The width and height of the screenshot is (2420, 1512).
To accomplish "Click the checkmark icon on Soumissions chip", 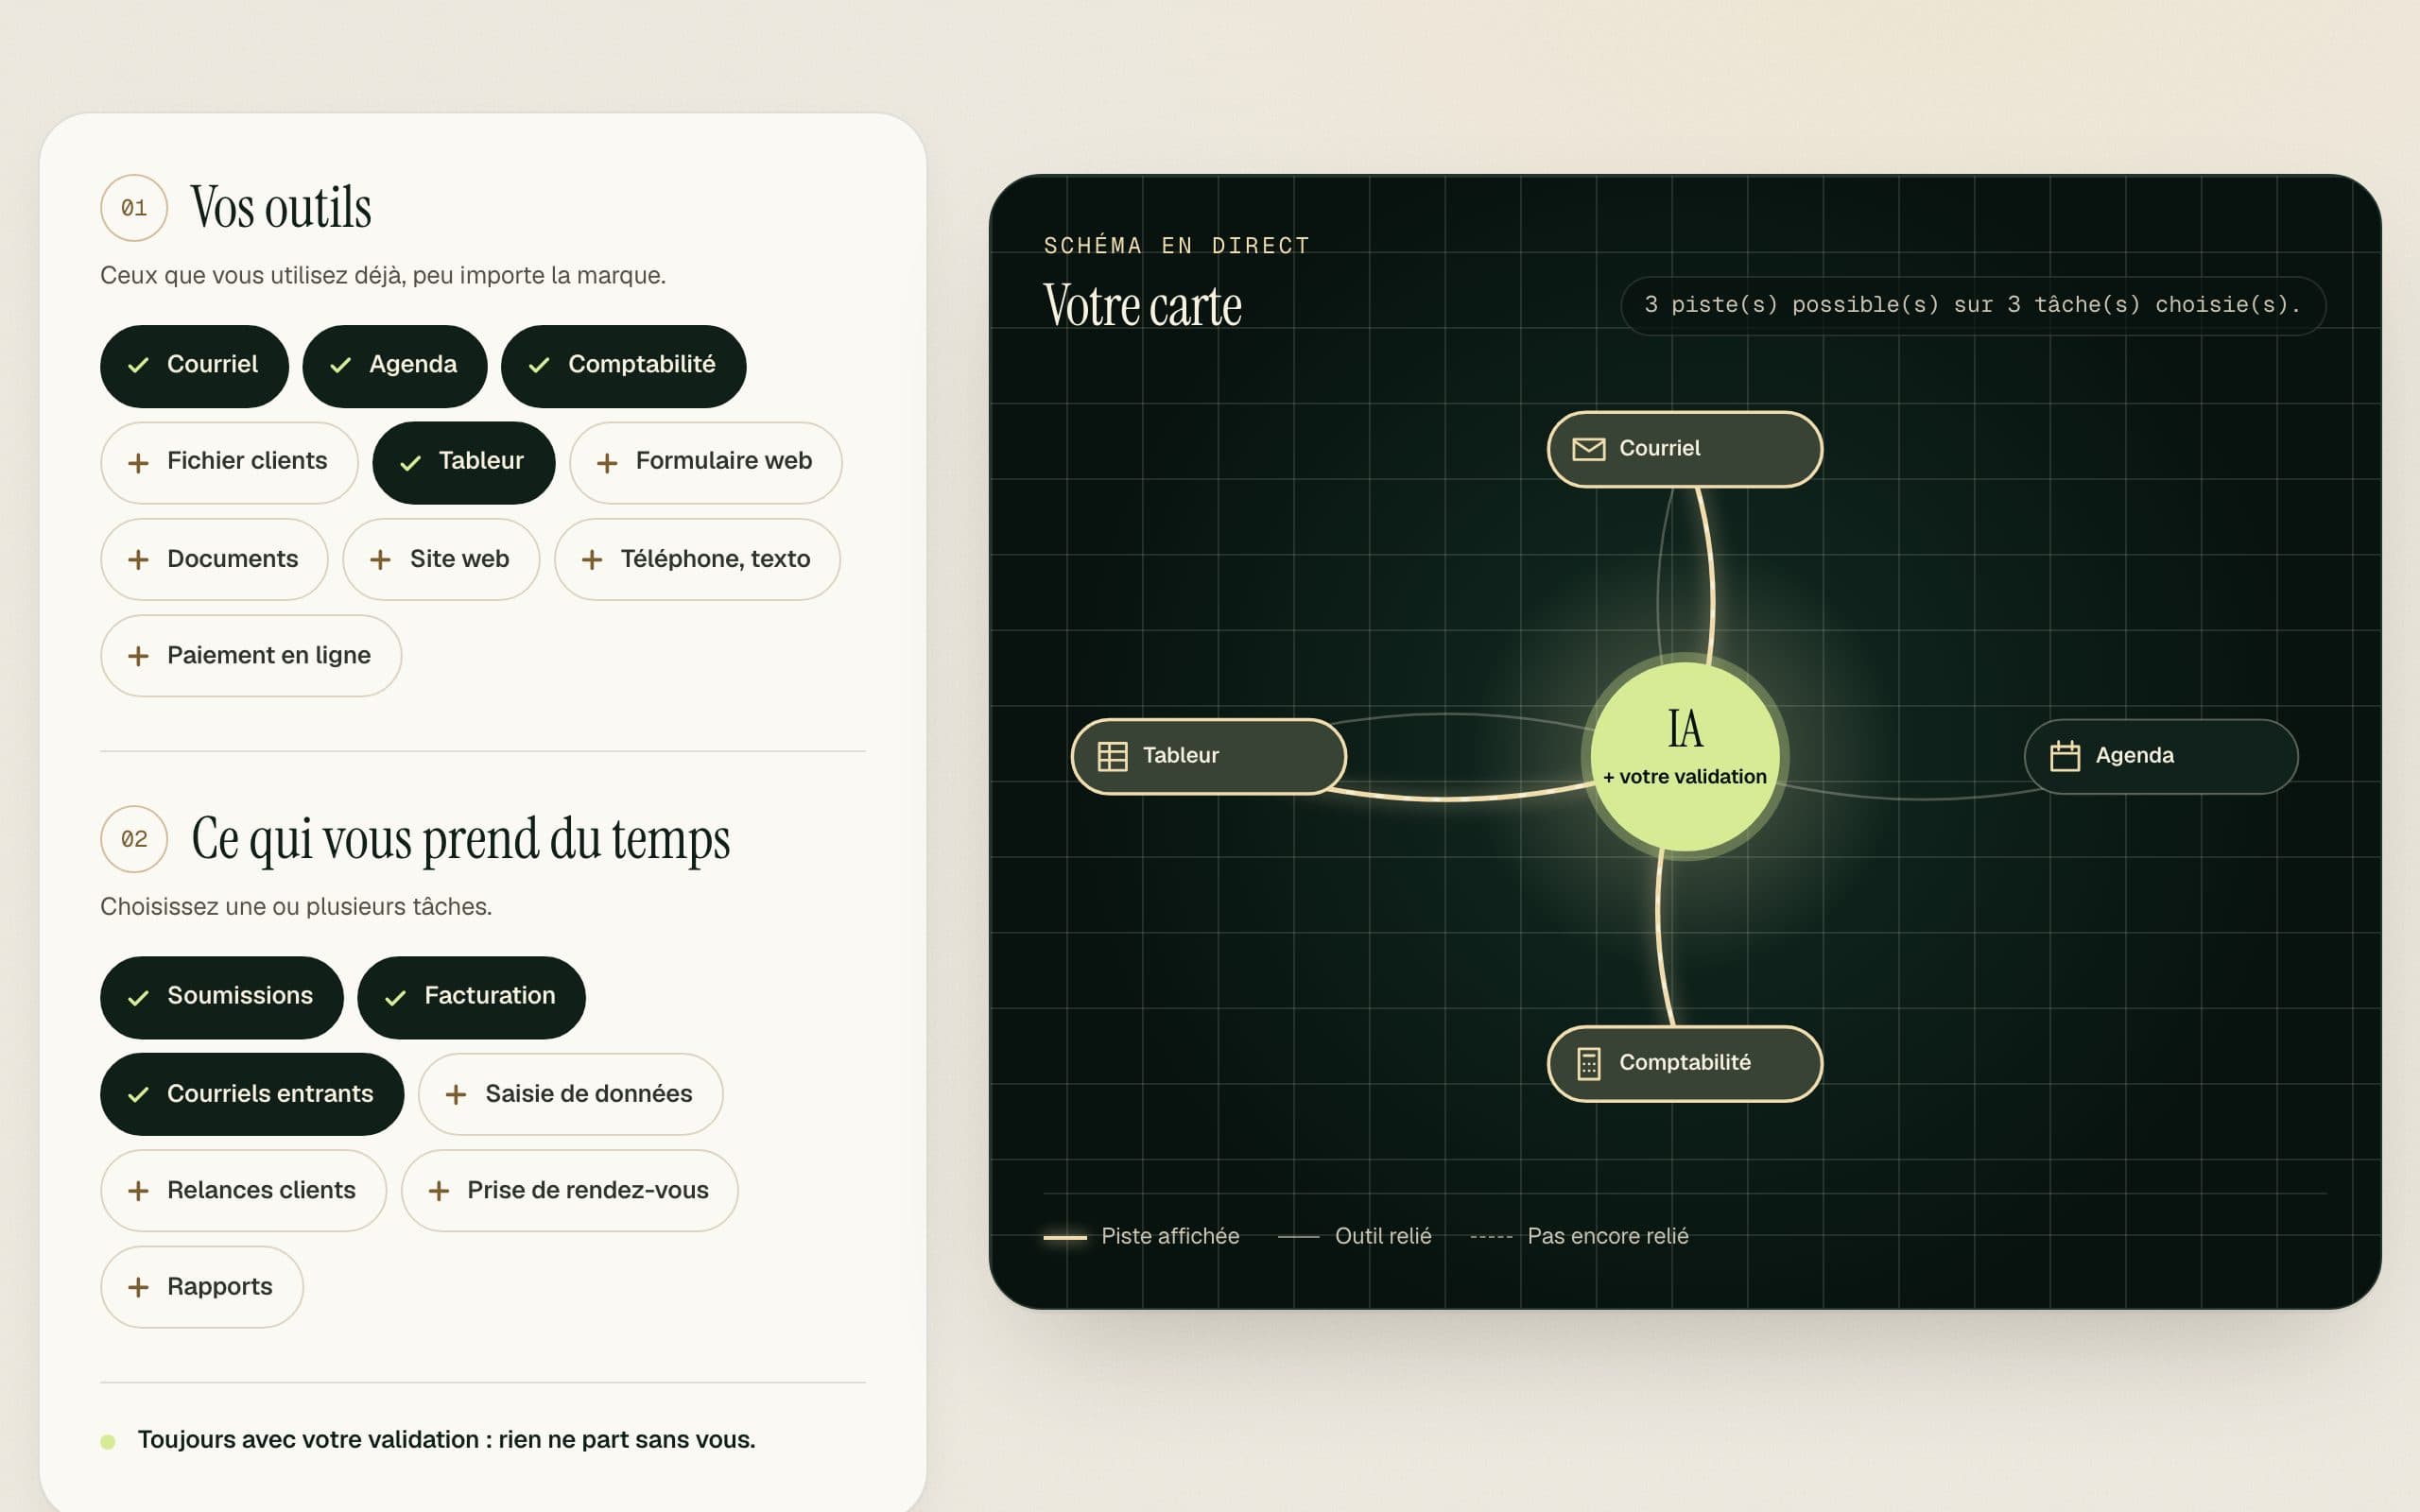I will (138, 998).
